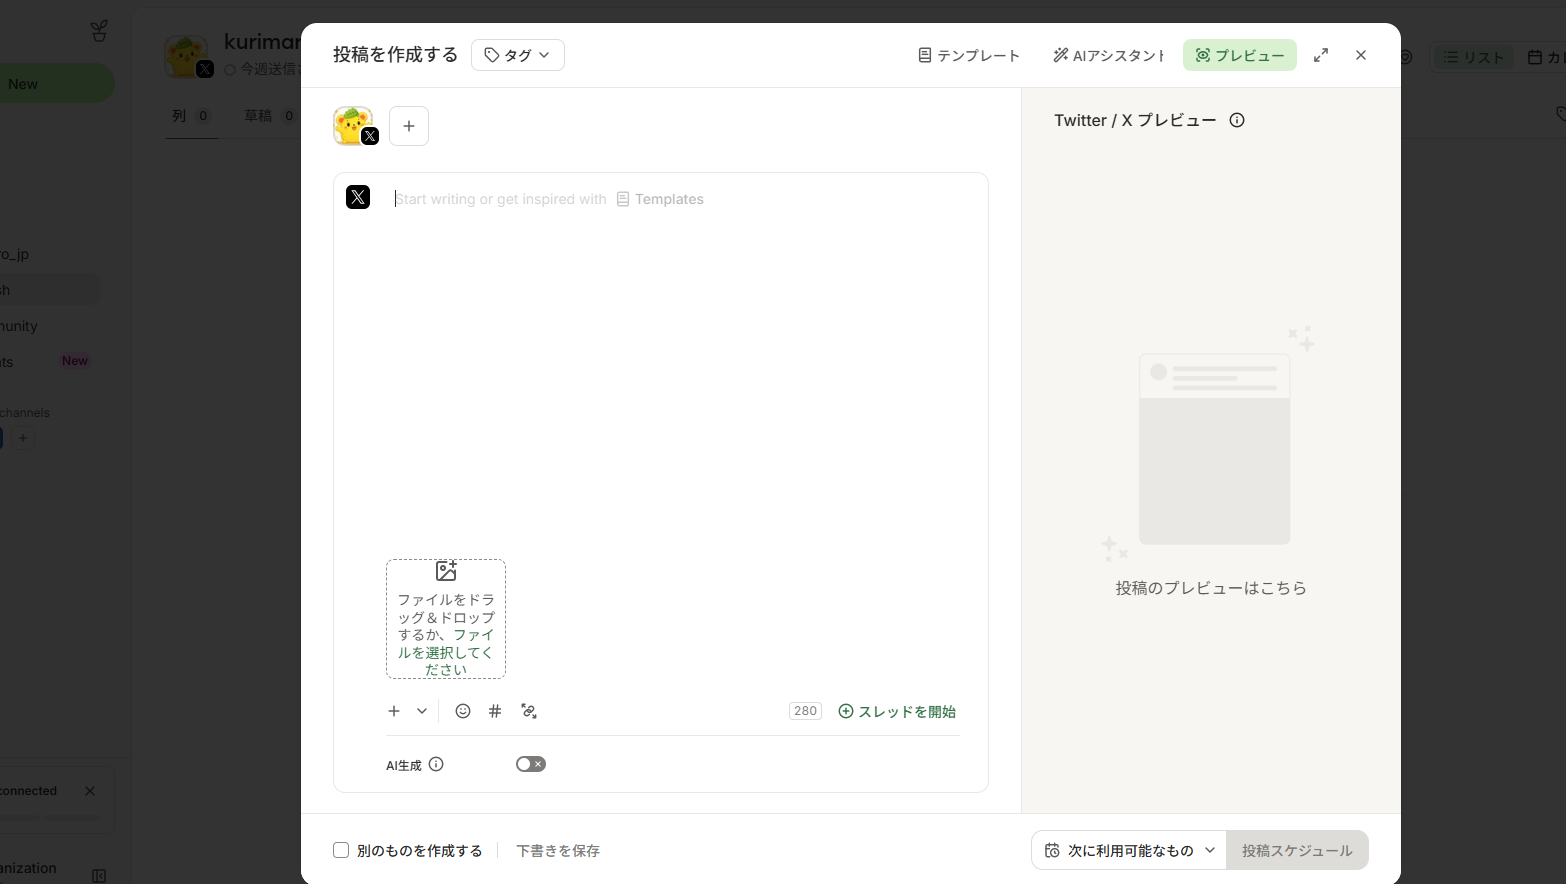Toggle the AI生成 switch

coord(531,764)
